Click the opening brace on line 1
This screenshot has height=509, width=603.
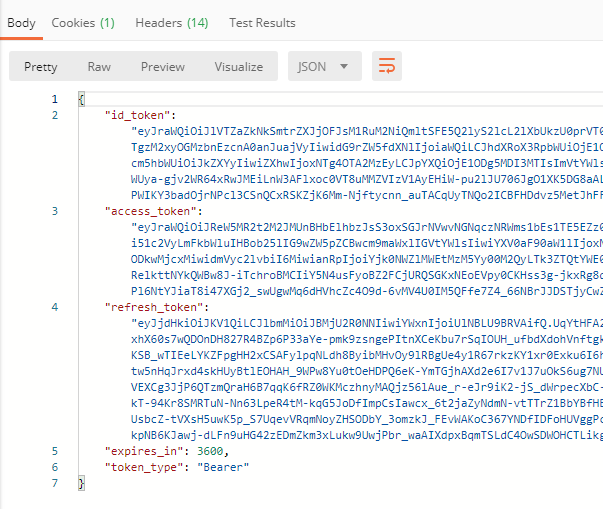click(x=81, y=99)
